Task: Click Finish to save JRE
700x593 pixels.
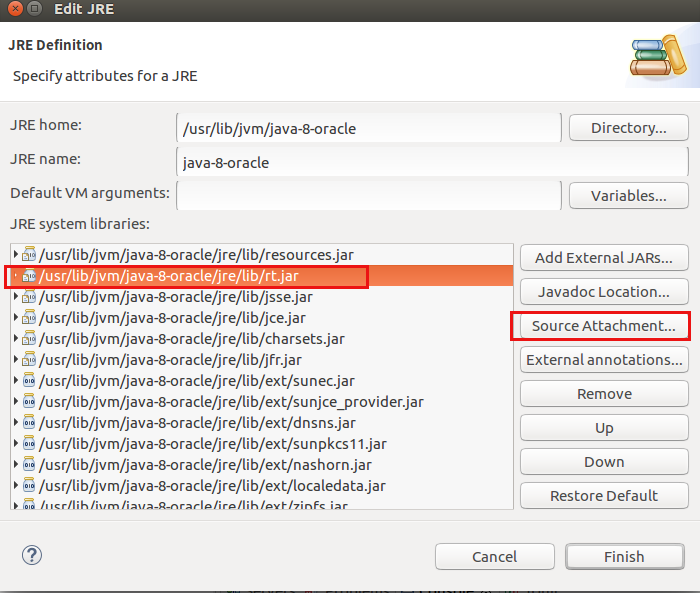Action: (x=625, y=556)
